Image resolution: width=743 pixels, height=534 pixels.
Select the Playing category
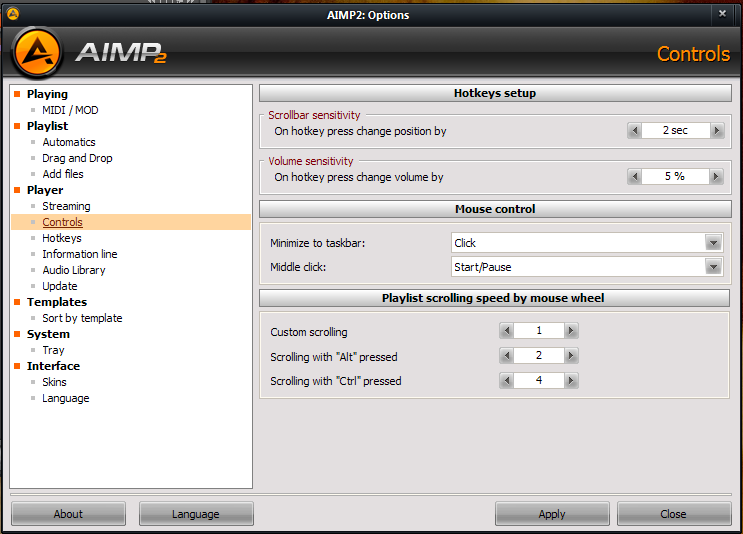pos(47,94)
